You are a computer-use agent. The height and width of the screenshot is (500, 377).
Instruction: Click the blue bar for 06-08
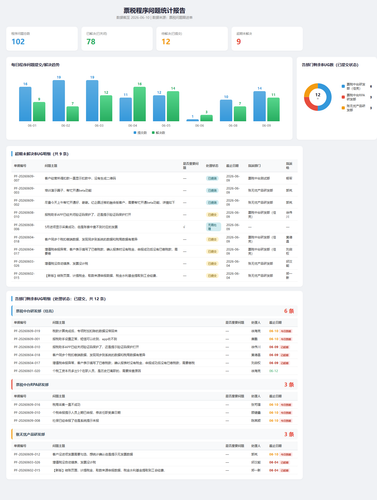[226, 110]
